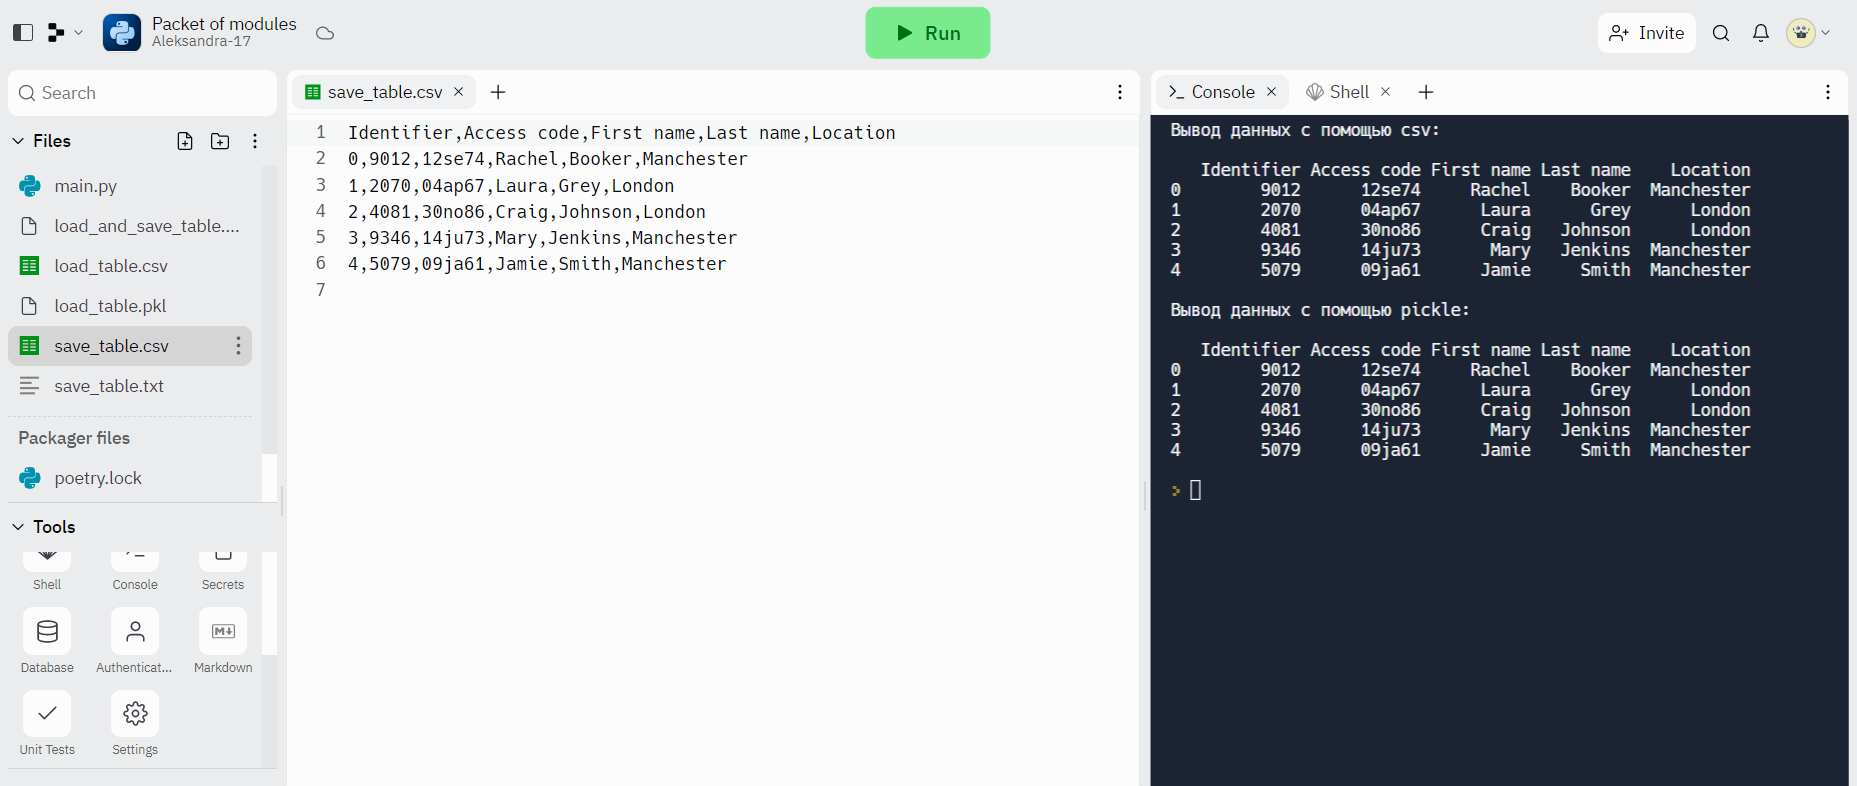
Task: Open the Database tool
Action: (x=47, y=642)
